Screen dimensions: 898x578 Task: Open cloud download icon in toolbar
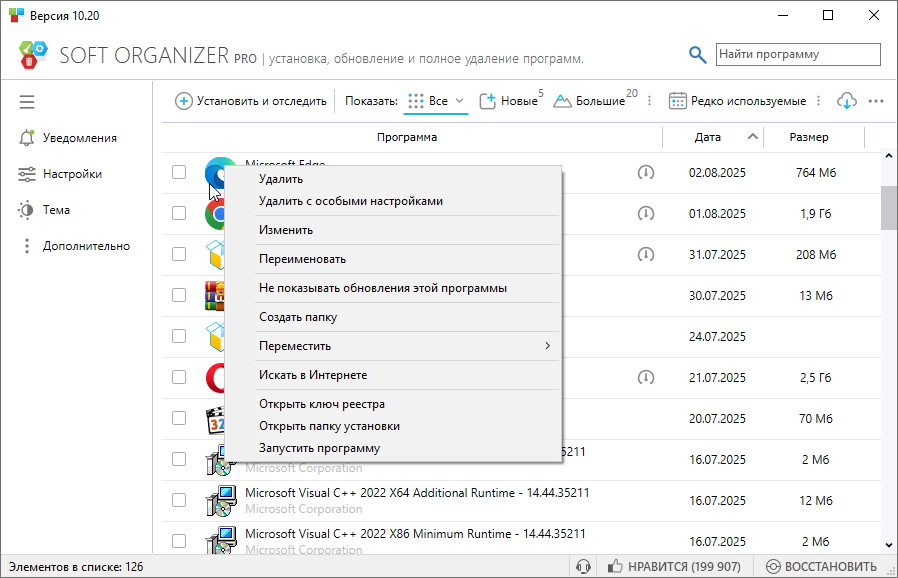[x=846, y=101]
